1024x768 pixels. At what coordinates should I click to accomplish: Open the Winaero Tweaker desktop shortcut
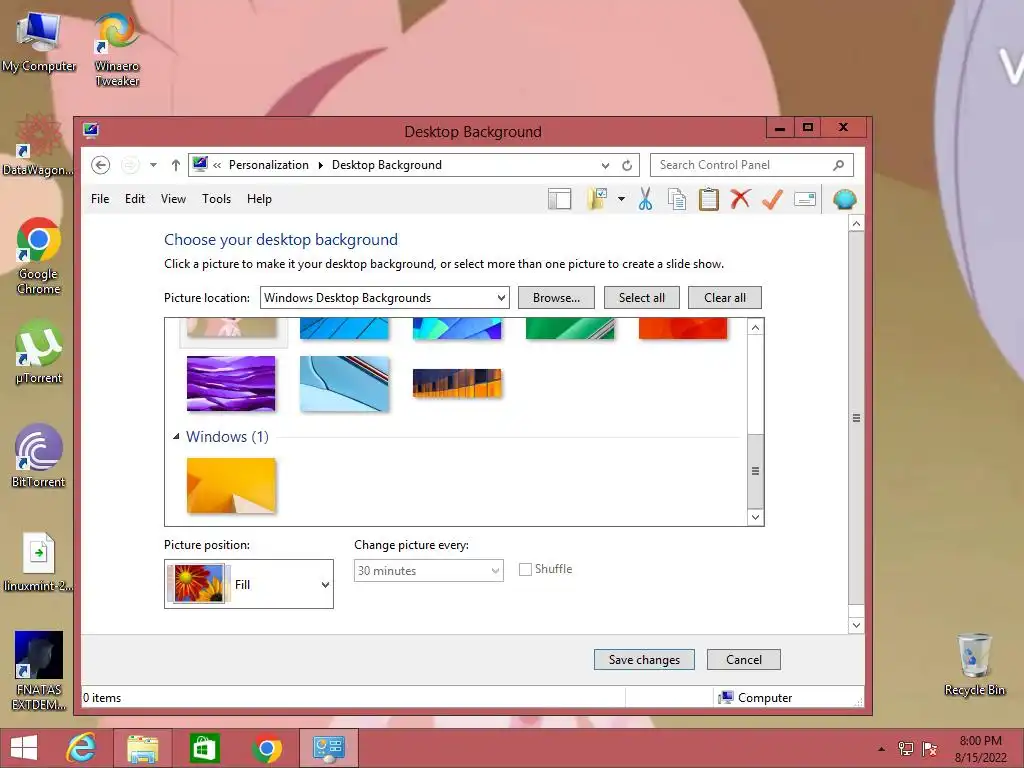(117, 50)
